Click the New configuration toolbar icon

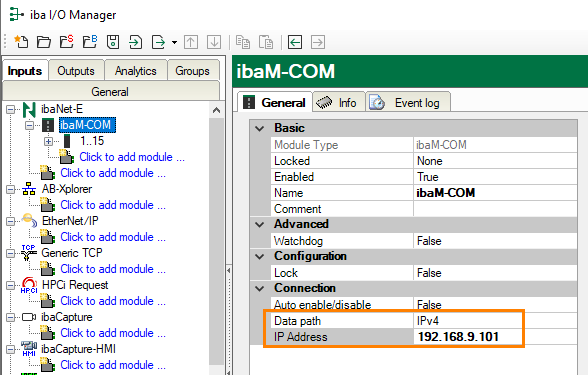click(21, 42)
